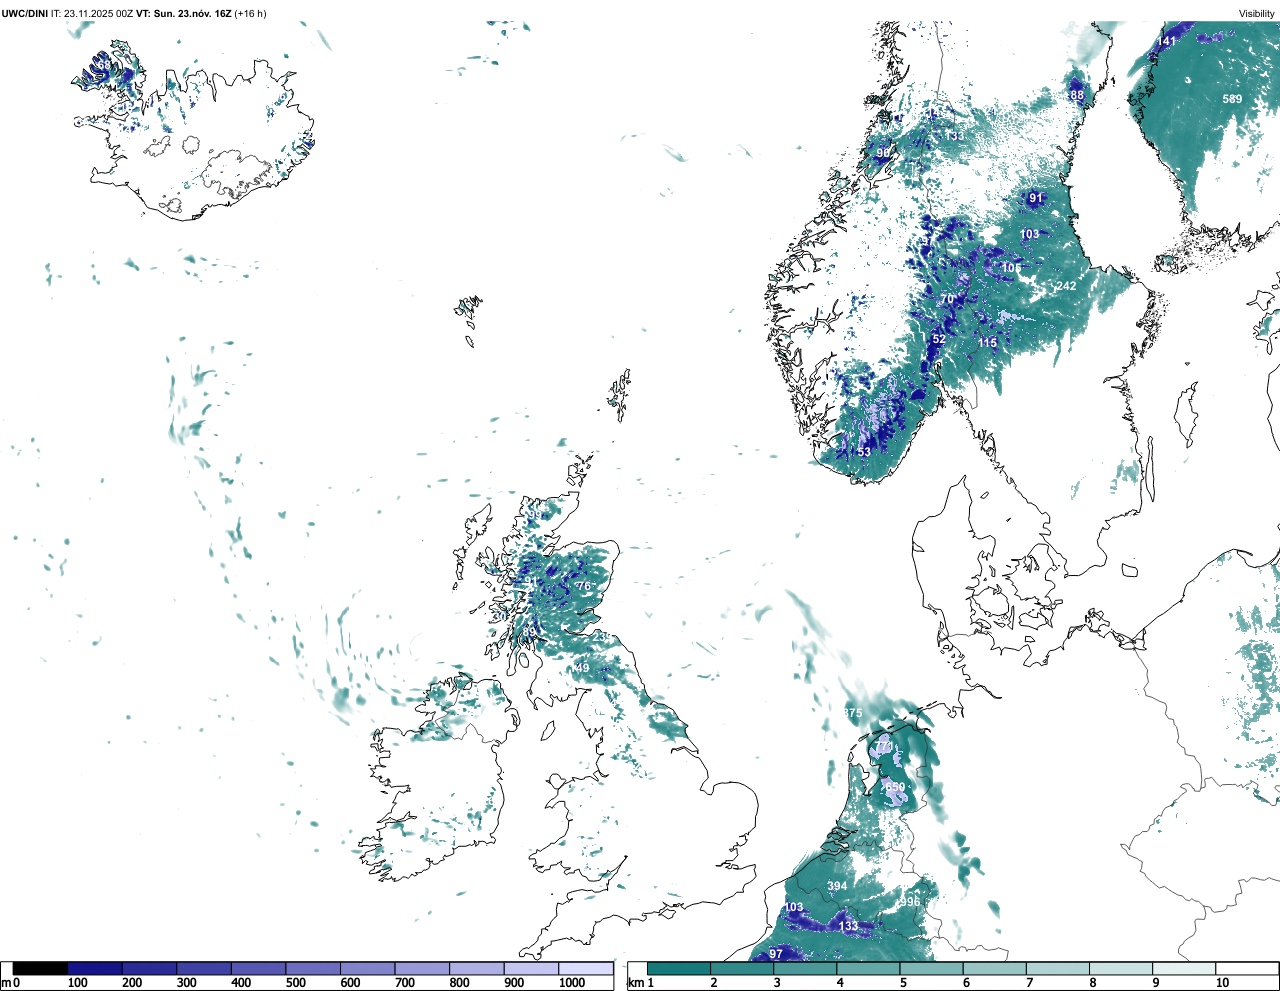Click the '10' label on km scale
1280x991 pixels.
pos(1222,983)
